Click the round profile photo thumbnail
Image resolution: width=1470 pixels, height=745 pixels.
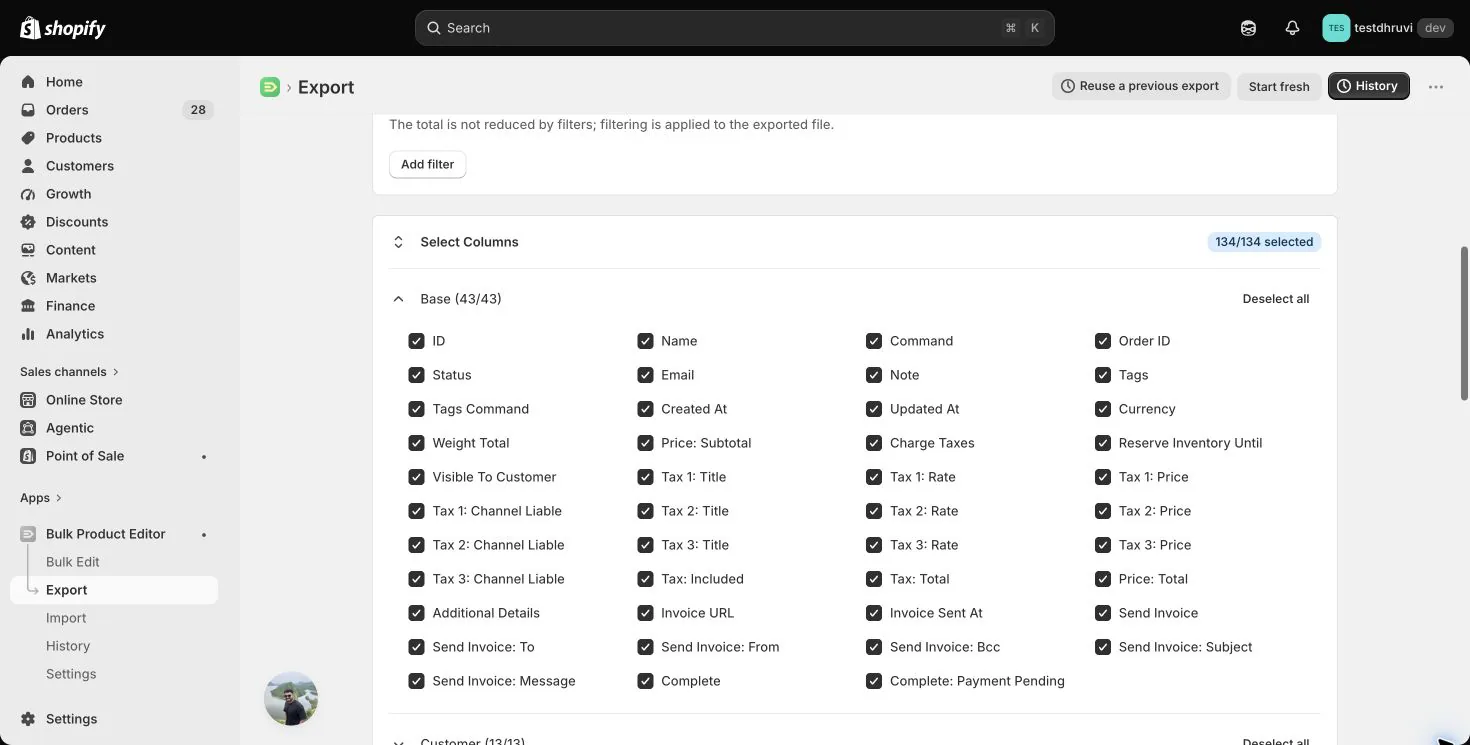pos(291,699)
